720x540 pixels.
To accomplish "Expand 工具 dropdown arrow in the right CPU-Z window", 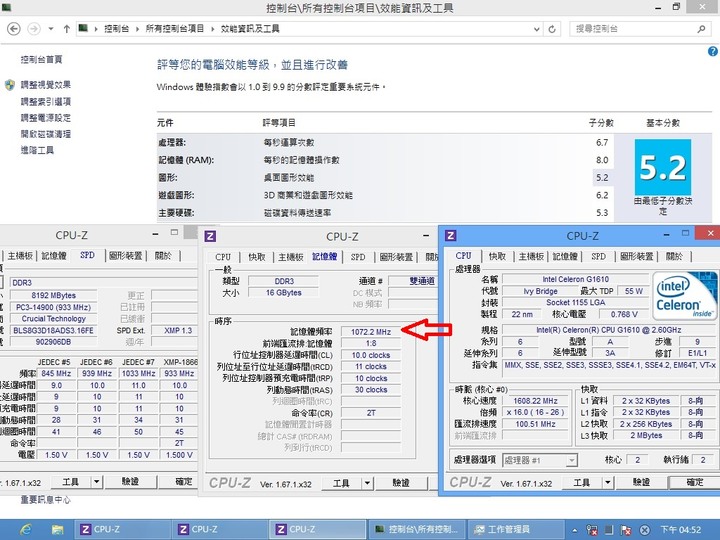I will pos(608,483).
